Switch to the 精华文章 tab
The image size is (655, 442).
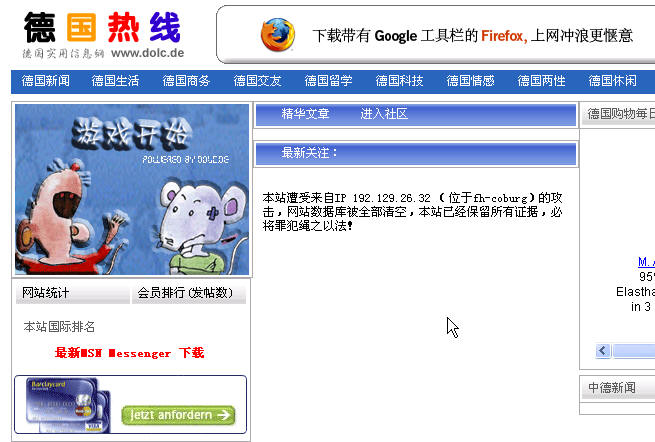(x=305, y=114)
